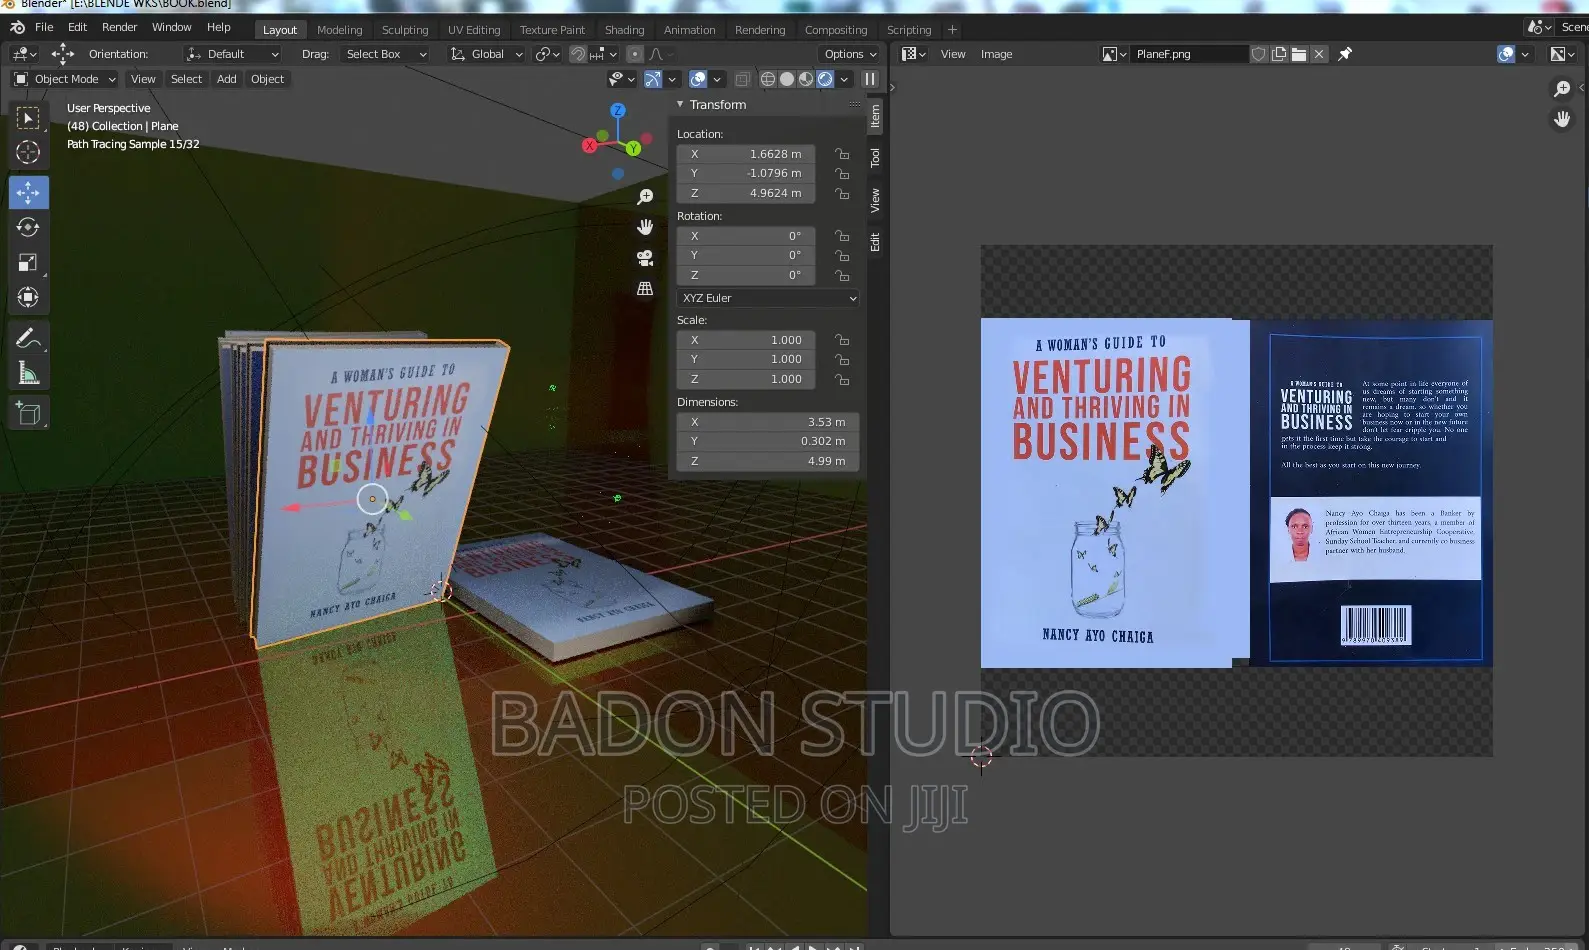Click the viewport pan hand icon

click(x=645, y=227)
